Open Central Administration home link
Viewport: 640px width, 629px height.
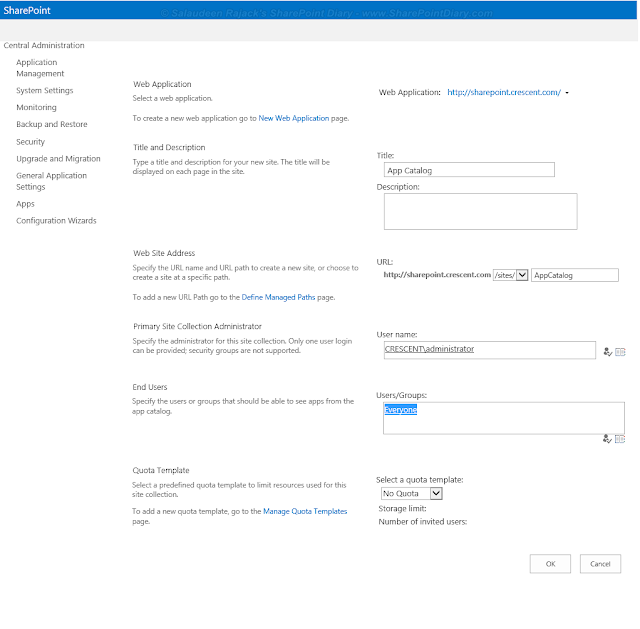(x=44, y=45)
